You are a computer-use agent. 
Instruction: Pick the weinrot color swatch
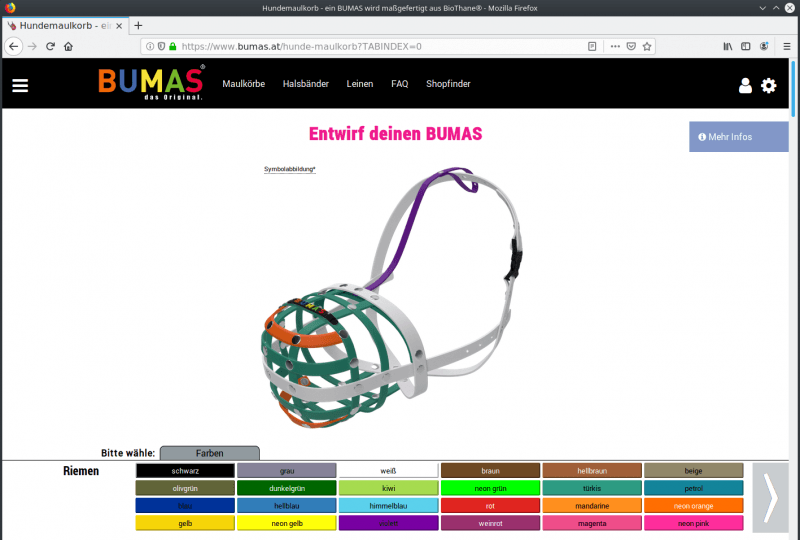pos(490,523)
